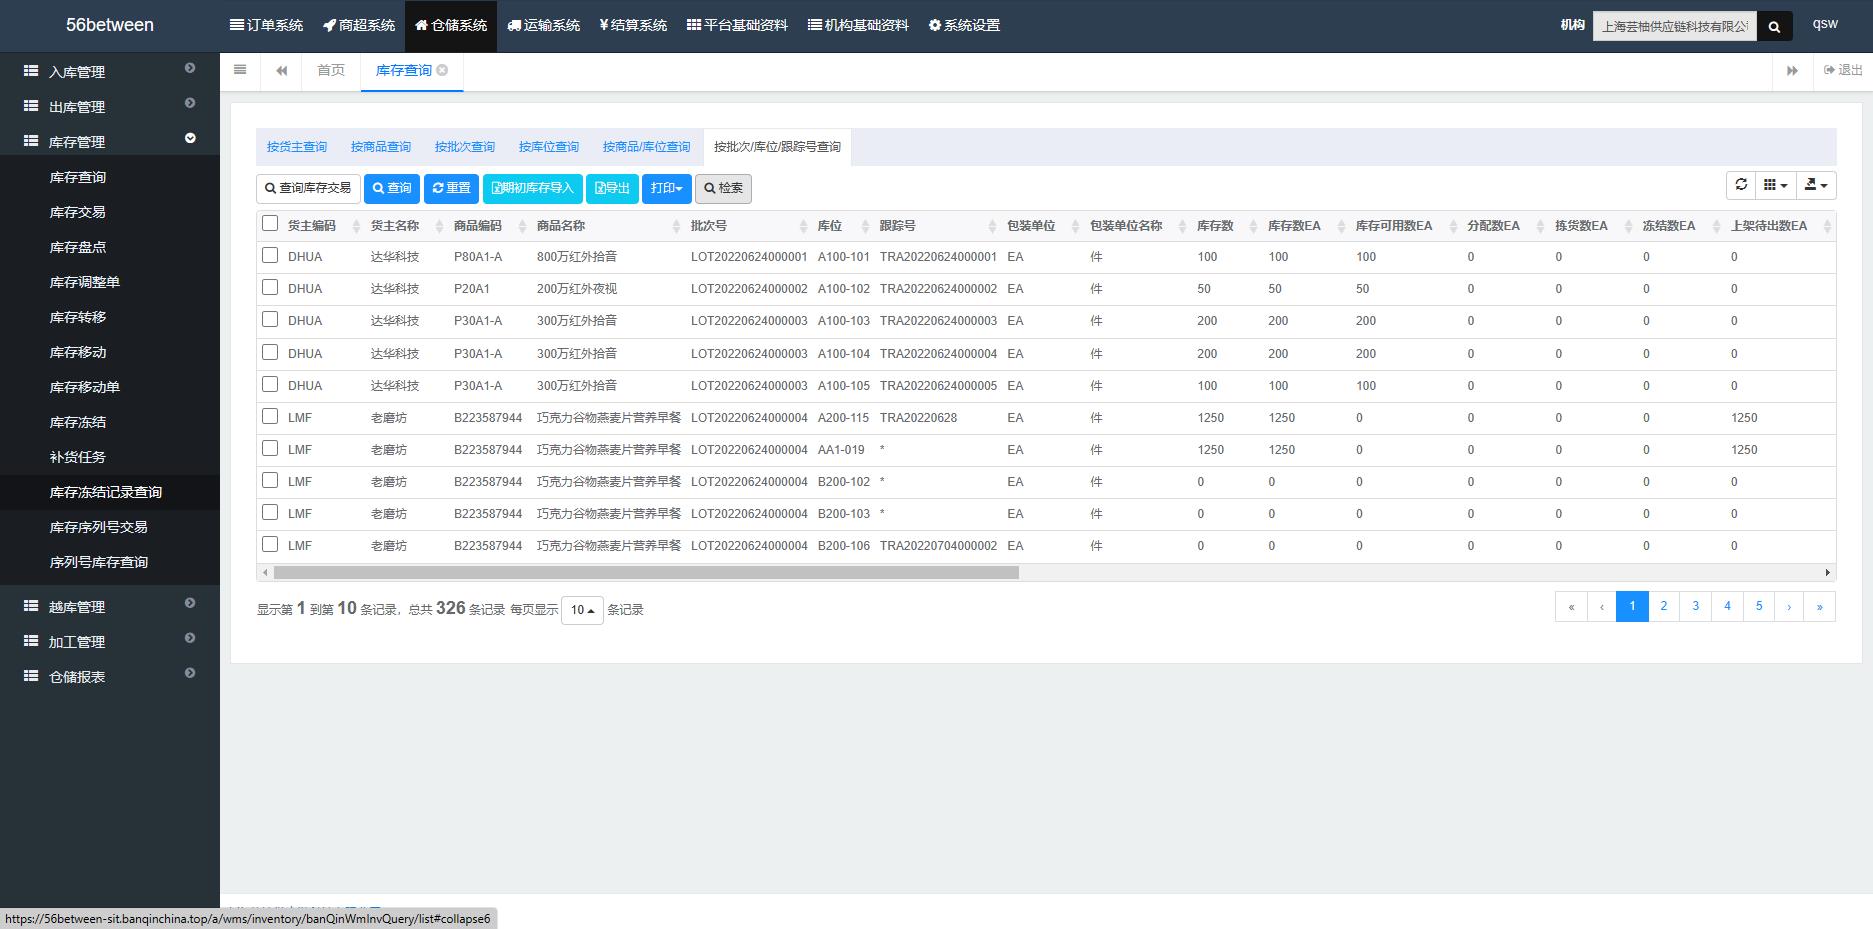Screen dimensions: 1873x929
Task: Check the row for LOT20220624000001 A100-101
Action: pos(270,256)
